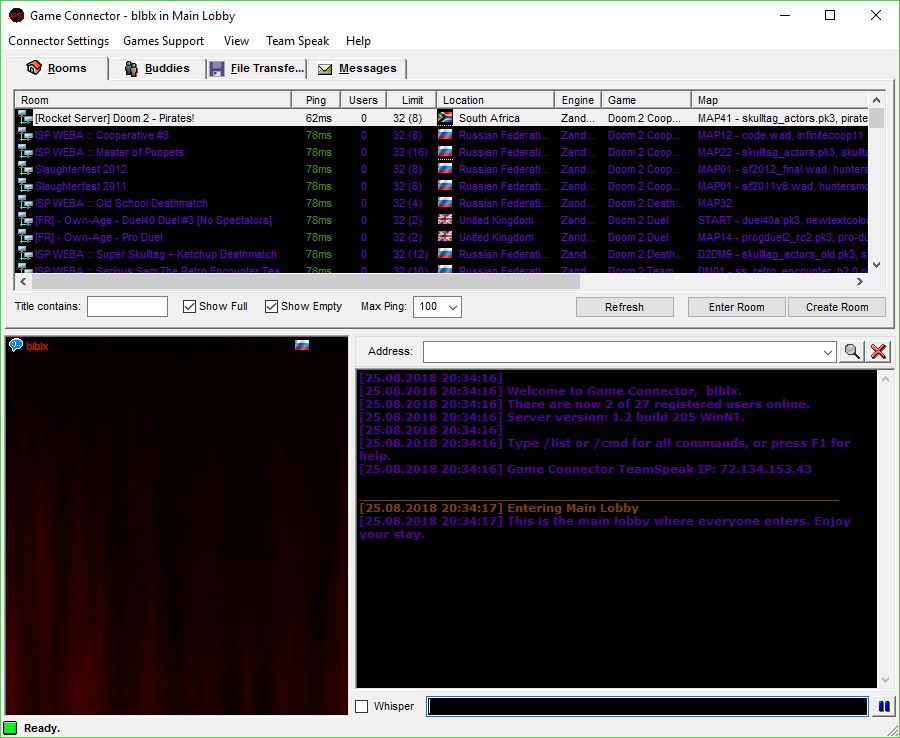Click the server icon of Slaughterfest 2011 row
The height and width of the screenshot is (738, 900).
coord(25,186)
